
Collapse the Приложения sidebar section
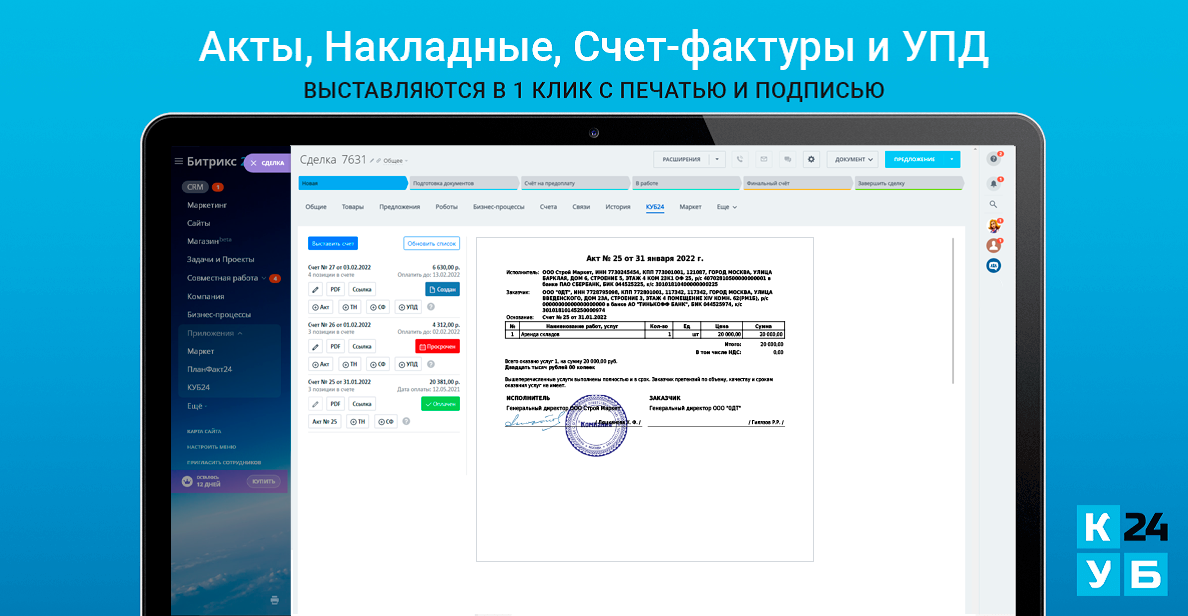(214, 333)
